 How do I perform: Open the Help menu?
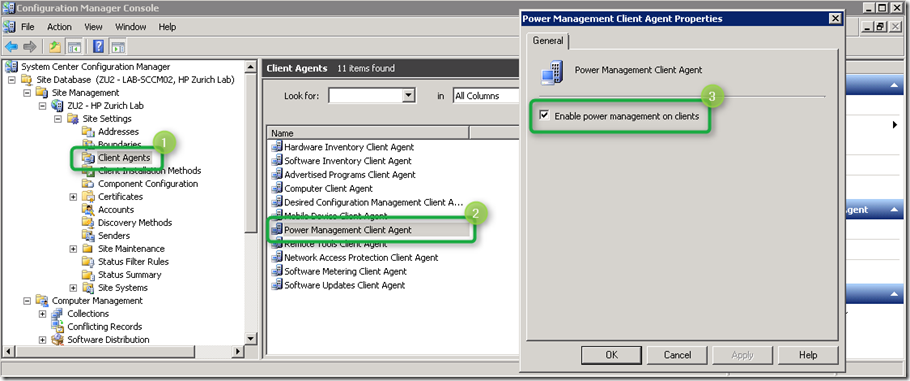pos(167,27)
